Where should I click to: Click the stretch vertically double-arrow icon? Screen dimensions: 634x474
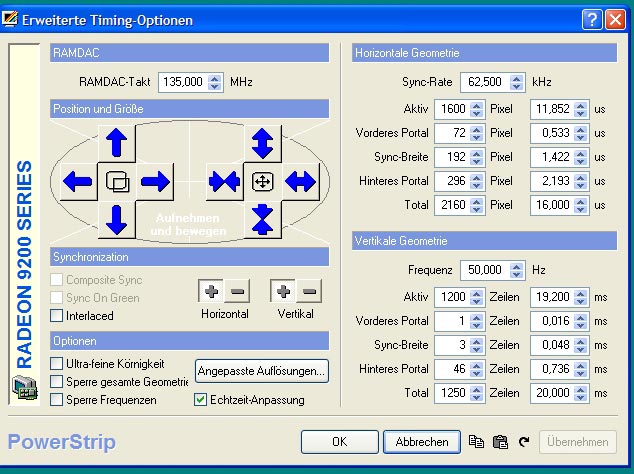pyautogui.click(x=262, y=142)
